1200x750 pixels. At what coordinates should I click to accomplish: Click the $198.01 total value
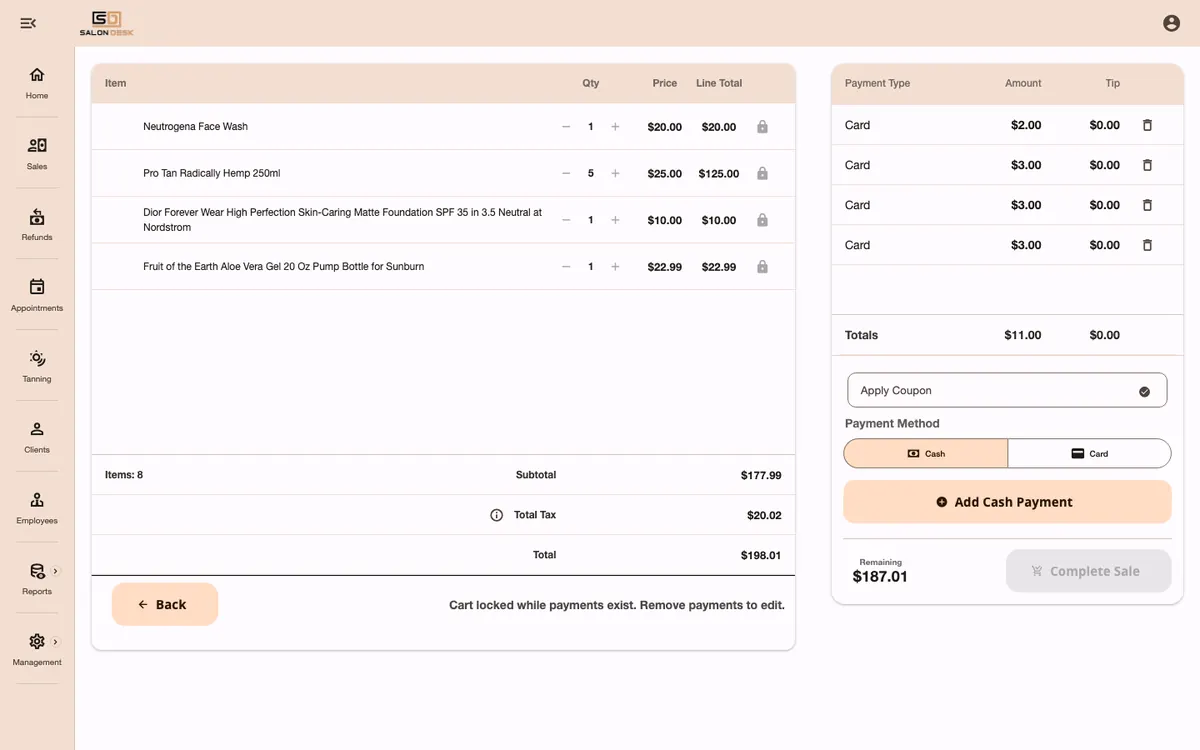(x=761, y=555)
